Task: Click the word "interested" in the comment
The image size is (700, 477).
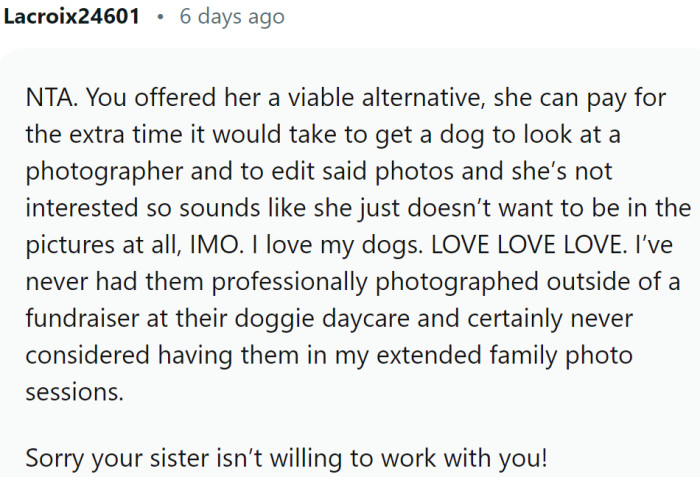Action: 76,206
